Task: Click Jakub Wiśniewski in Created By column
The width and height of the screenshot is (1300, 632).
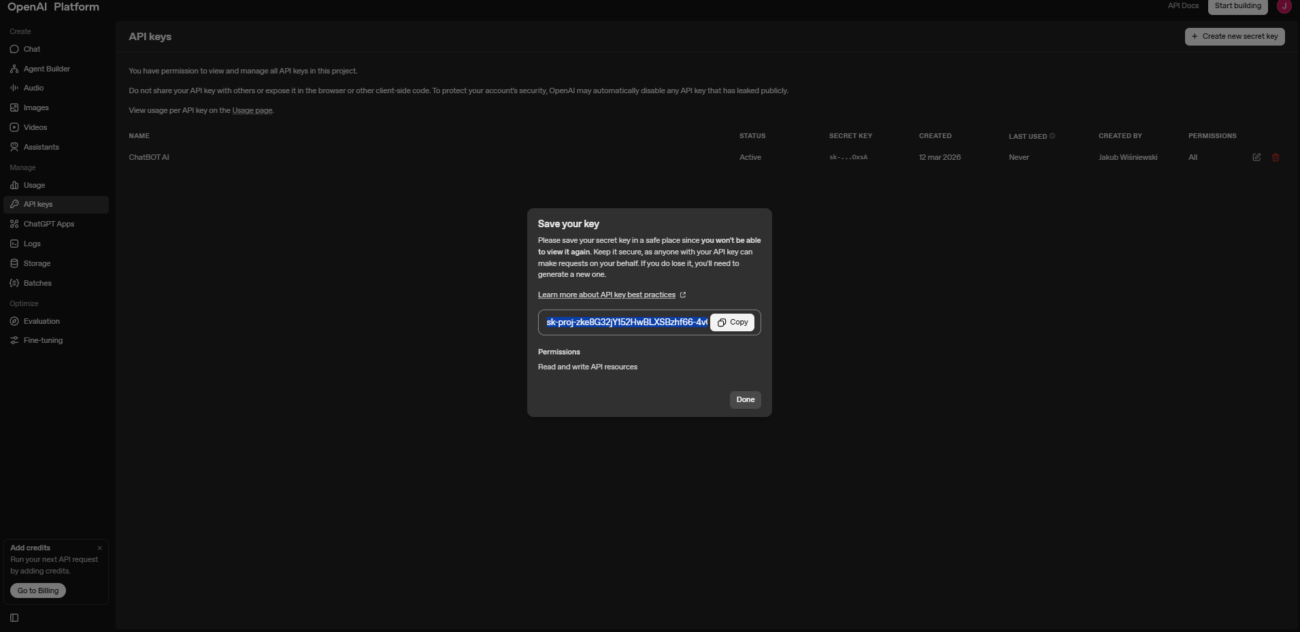Action: click(x=1128, y=157)
